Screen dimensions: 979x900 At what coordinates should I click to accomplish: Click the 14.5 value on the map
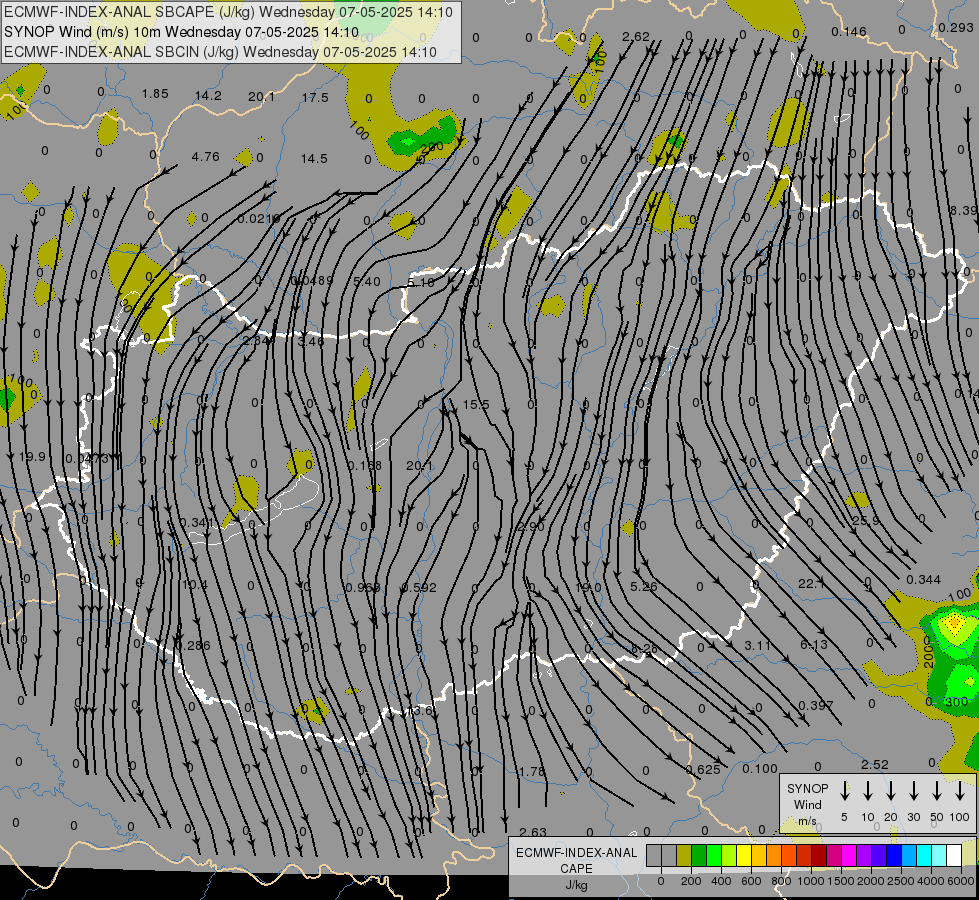[x=314, y=159]
